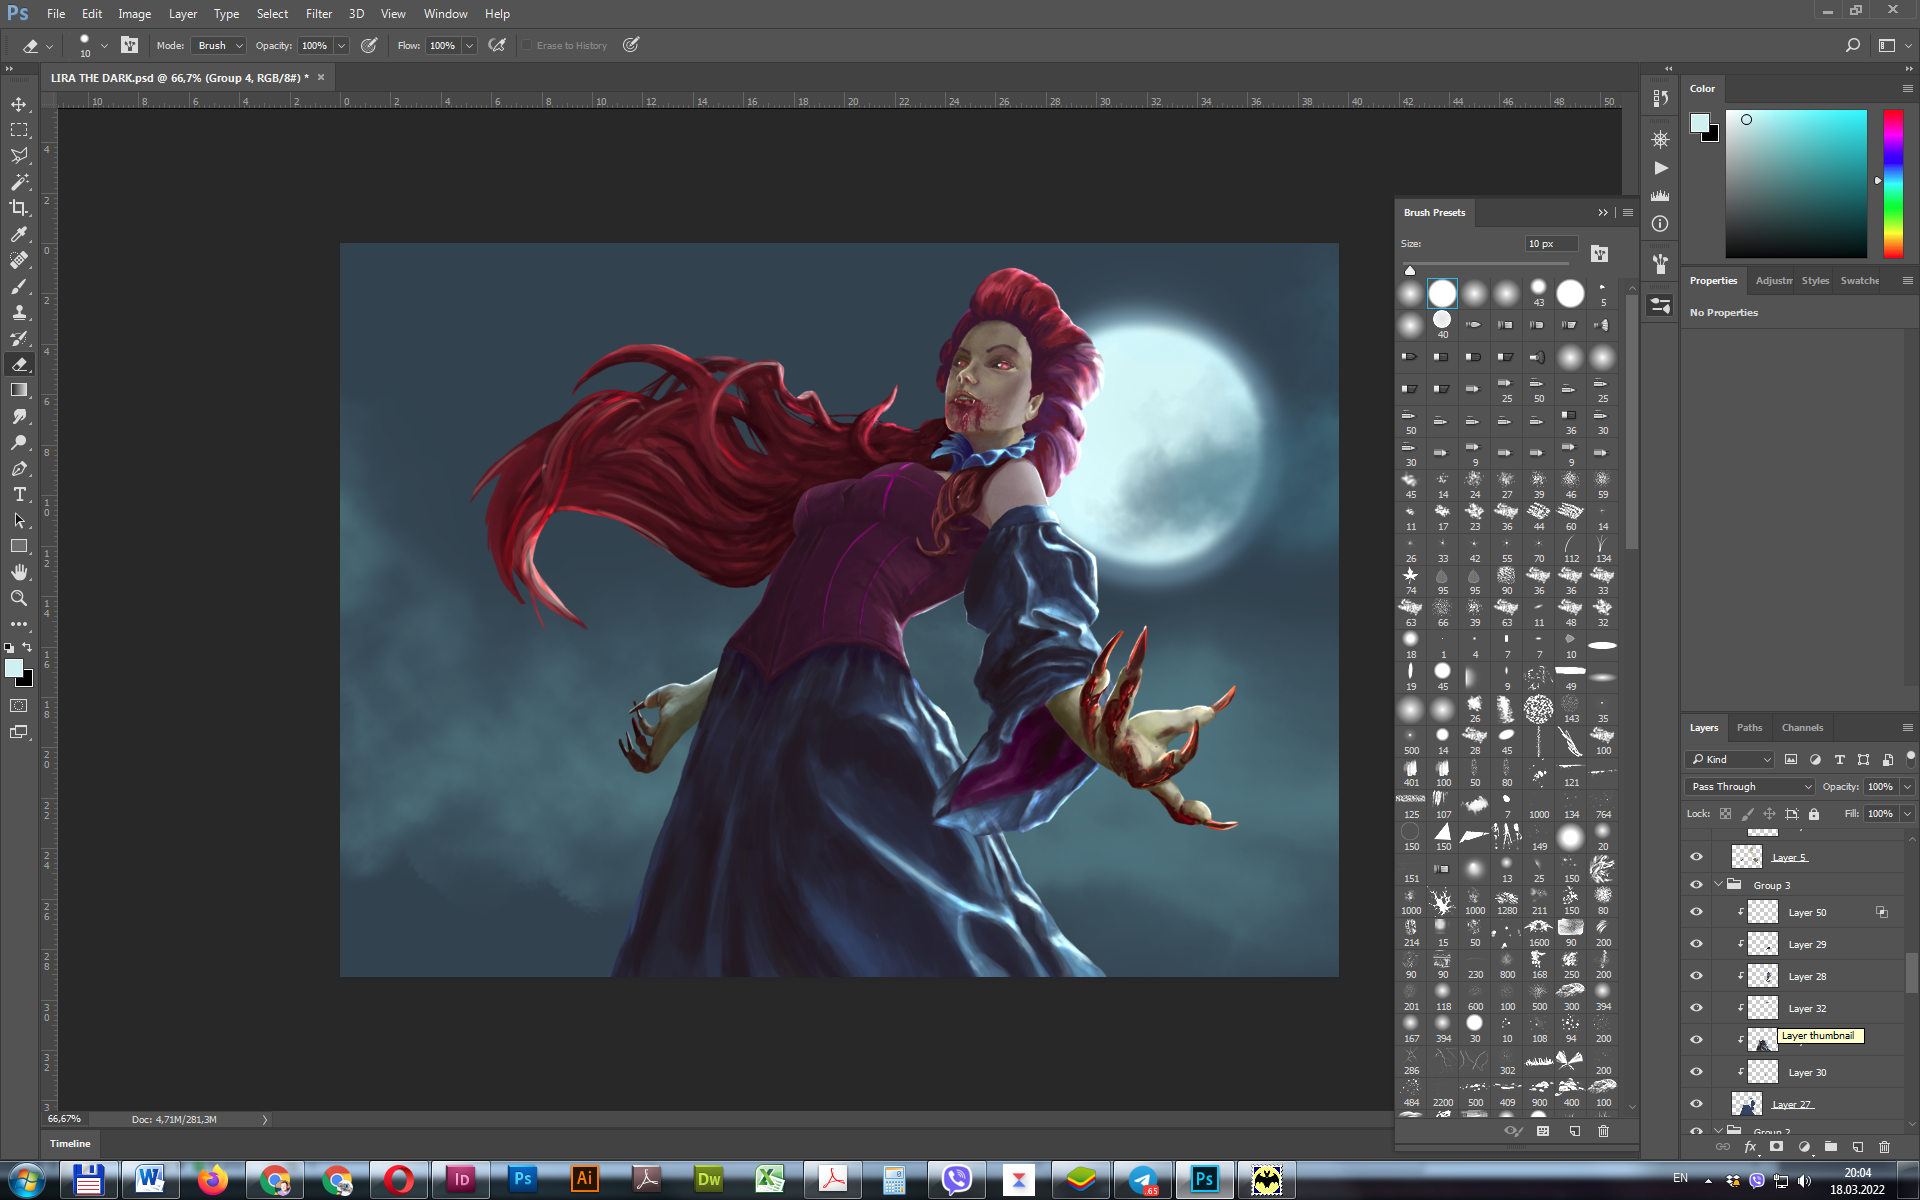Image resolution: width=1920 pixels, height=1200 pixels.
Task: Toggle pressure for opacity icon
Action: pos(369,45)
